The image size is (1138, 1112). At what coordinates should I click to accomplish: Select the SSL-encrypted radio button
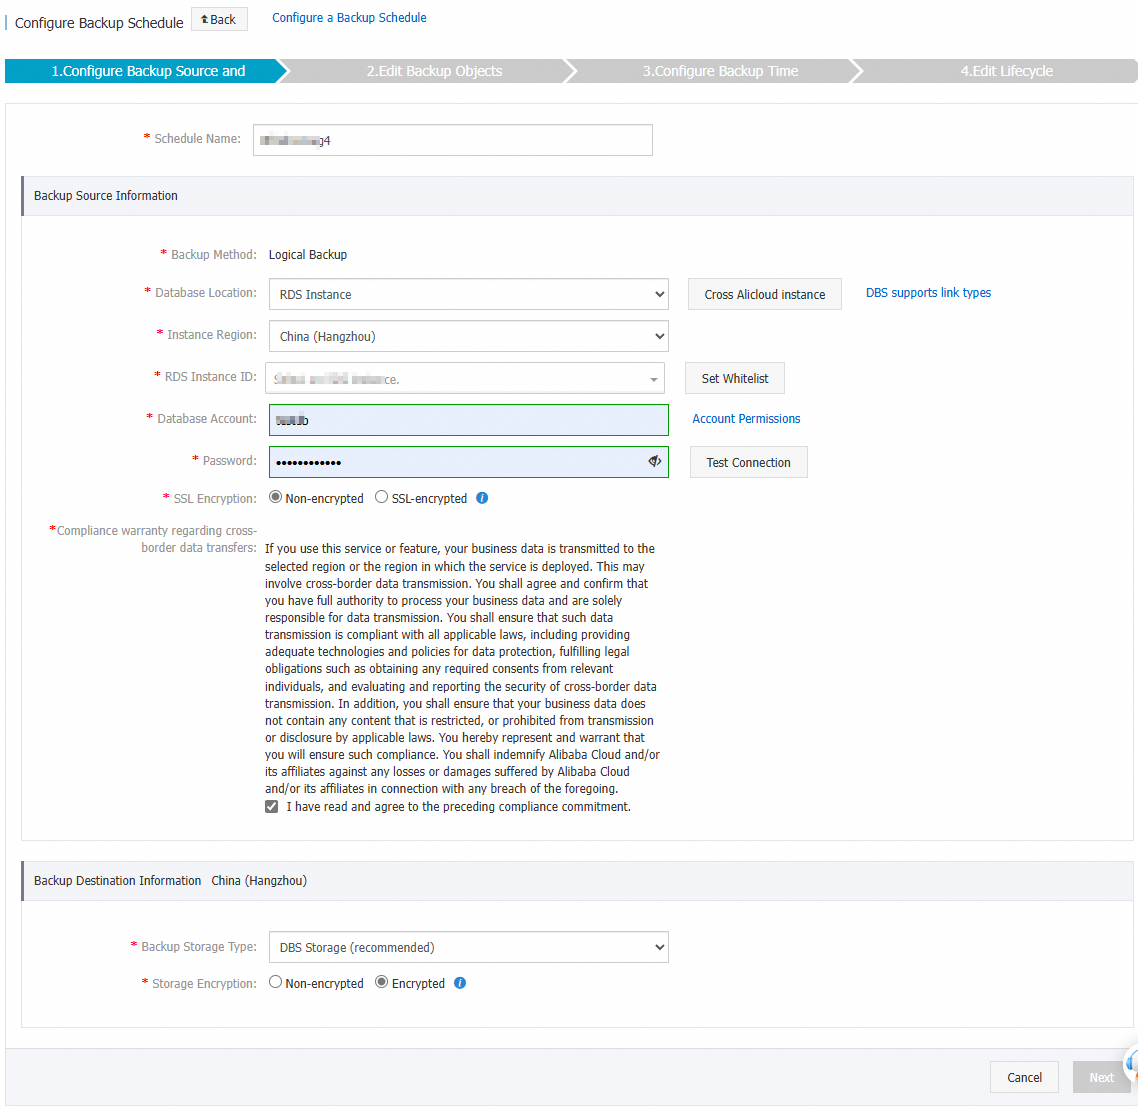pyautogui.click(x=382, y=497)
